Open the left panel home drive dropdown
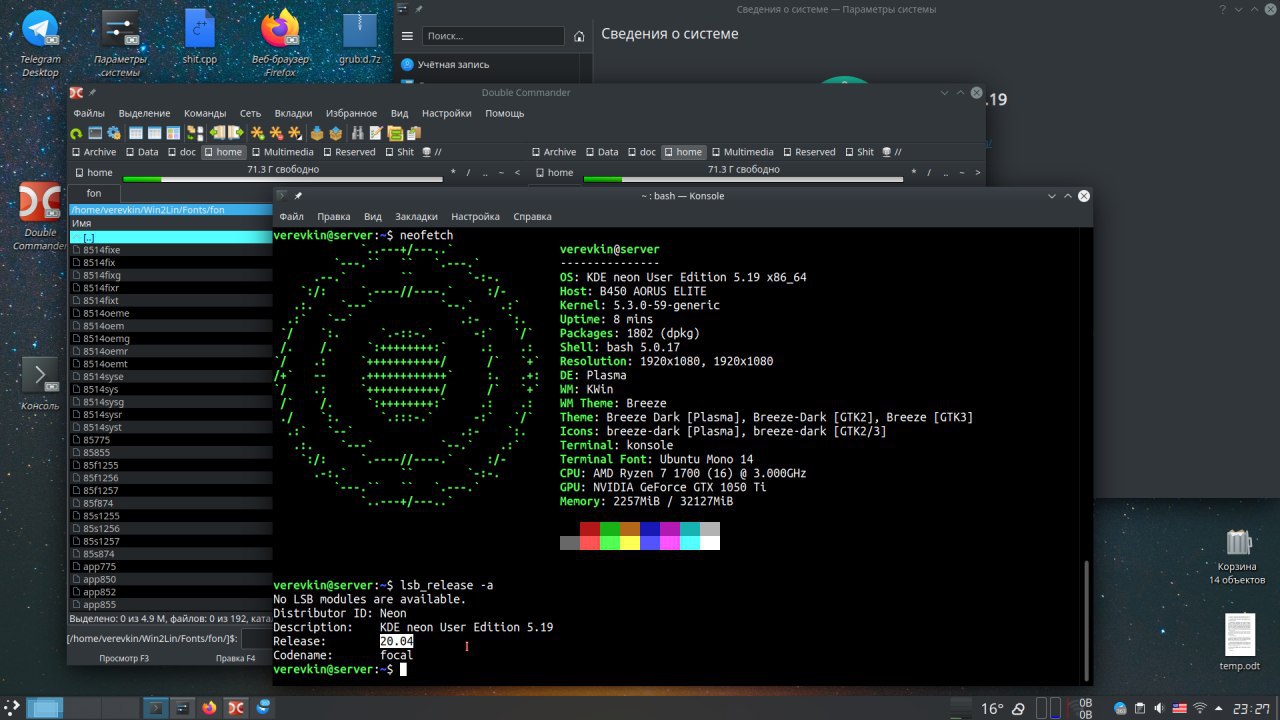The height and width of the screenshot is (720, 1280). point(93,172)
